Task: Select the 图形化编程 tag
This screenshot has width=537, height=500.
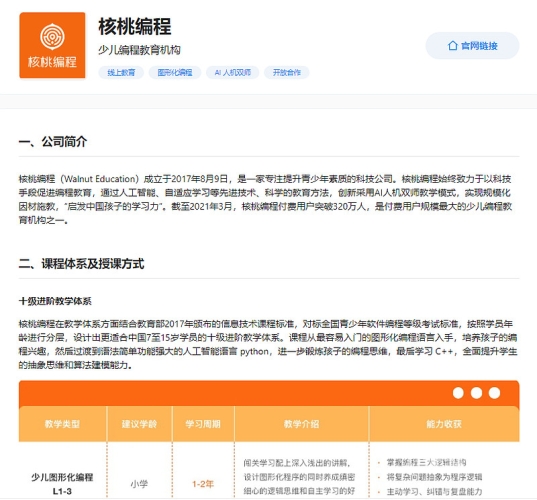Action: click(175, 73)
